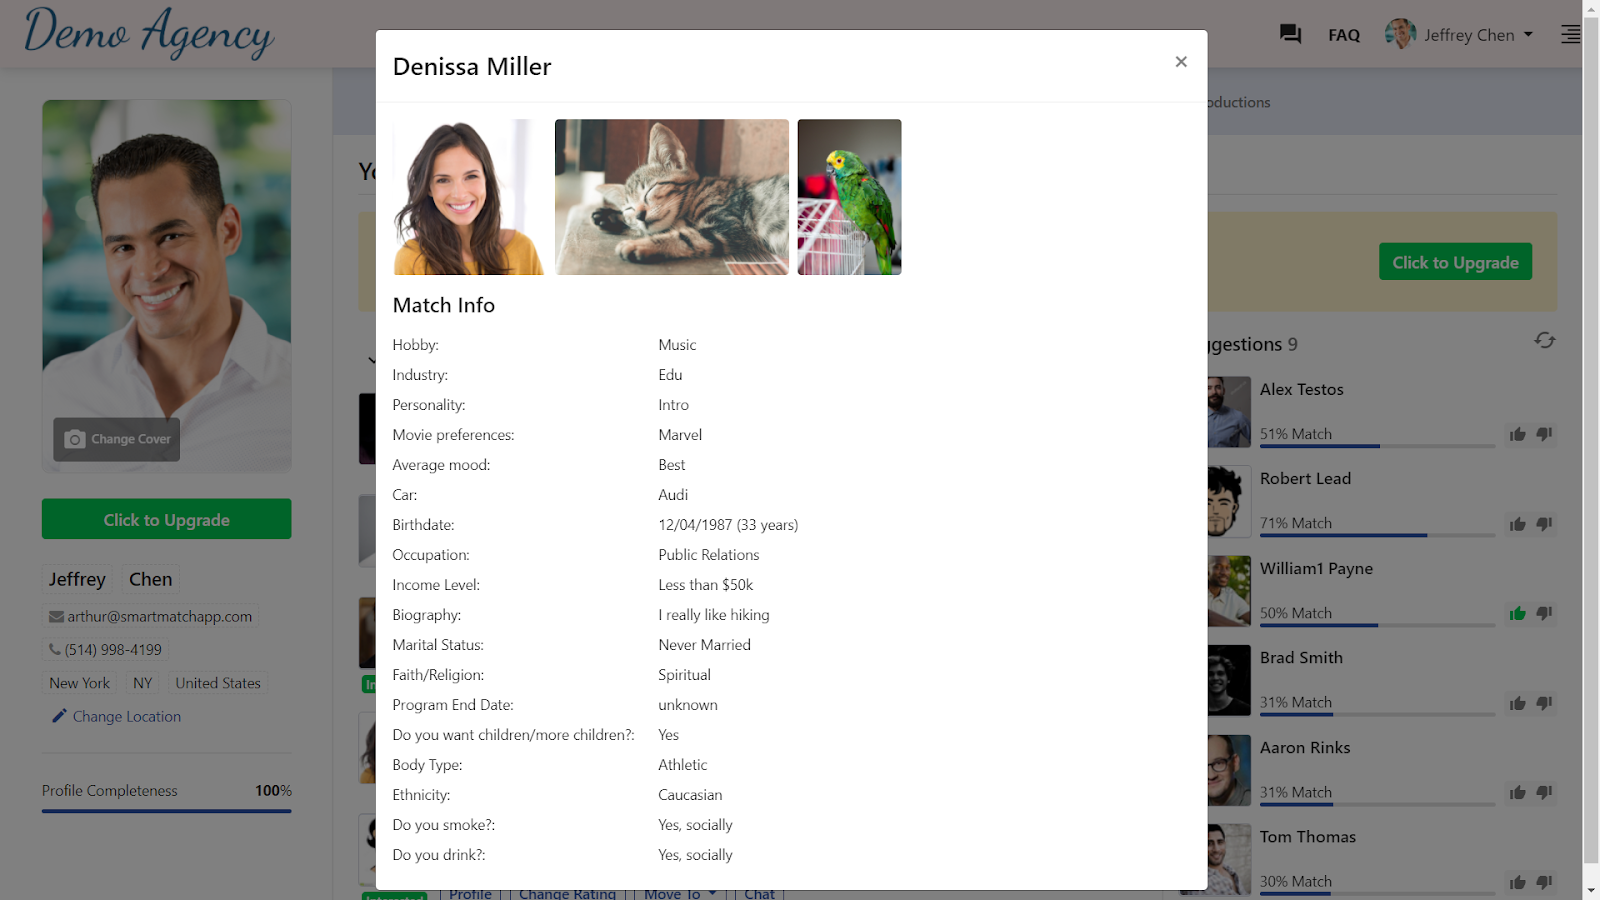Click the phone icon beside (514) 998-4199
This screenshot has height=900, width=1600.
tap(55, 649)
